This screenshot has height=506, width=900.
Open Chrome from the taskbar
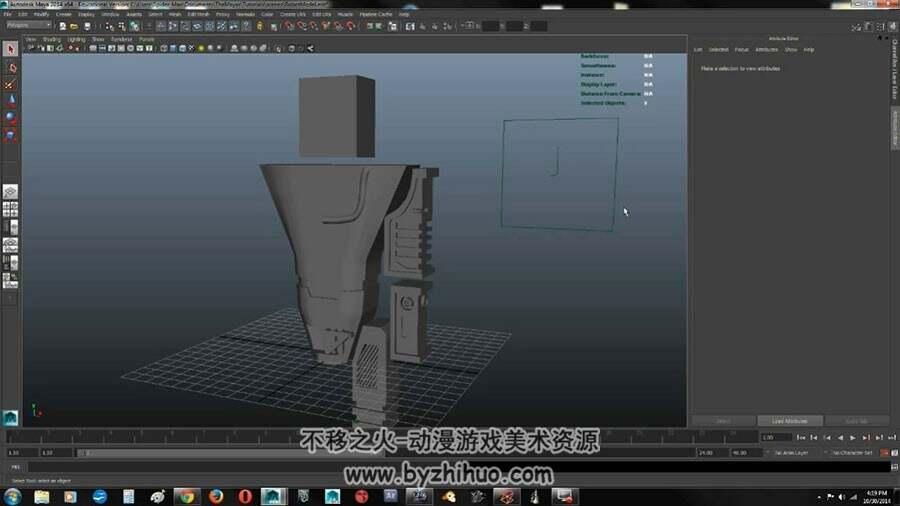pos(187,496)
